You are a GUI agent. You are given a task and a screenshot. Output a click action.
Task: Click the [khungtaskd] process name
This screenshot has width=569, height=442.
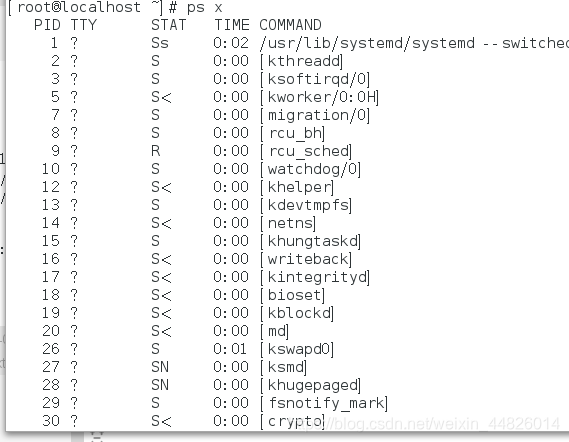311,241
